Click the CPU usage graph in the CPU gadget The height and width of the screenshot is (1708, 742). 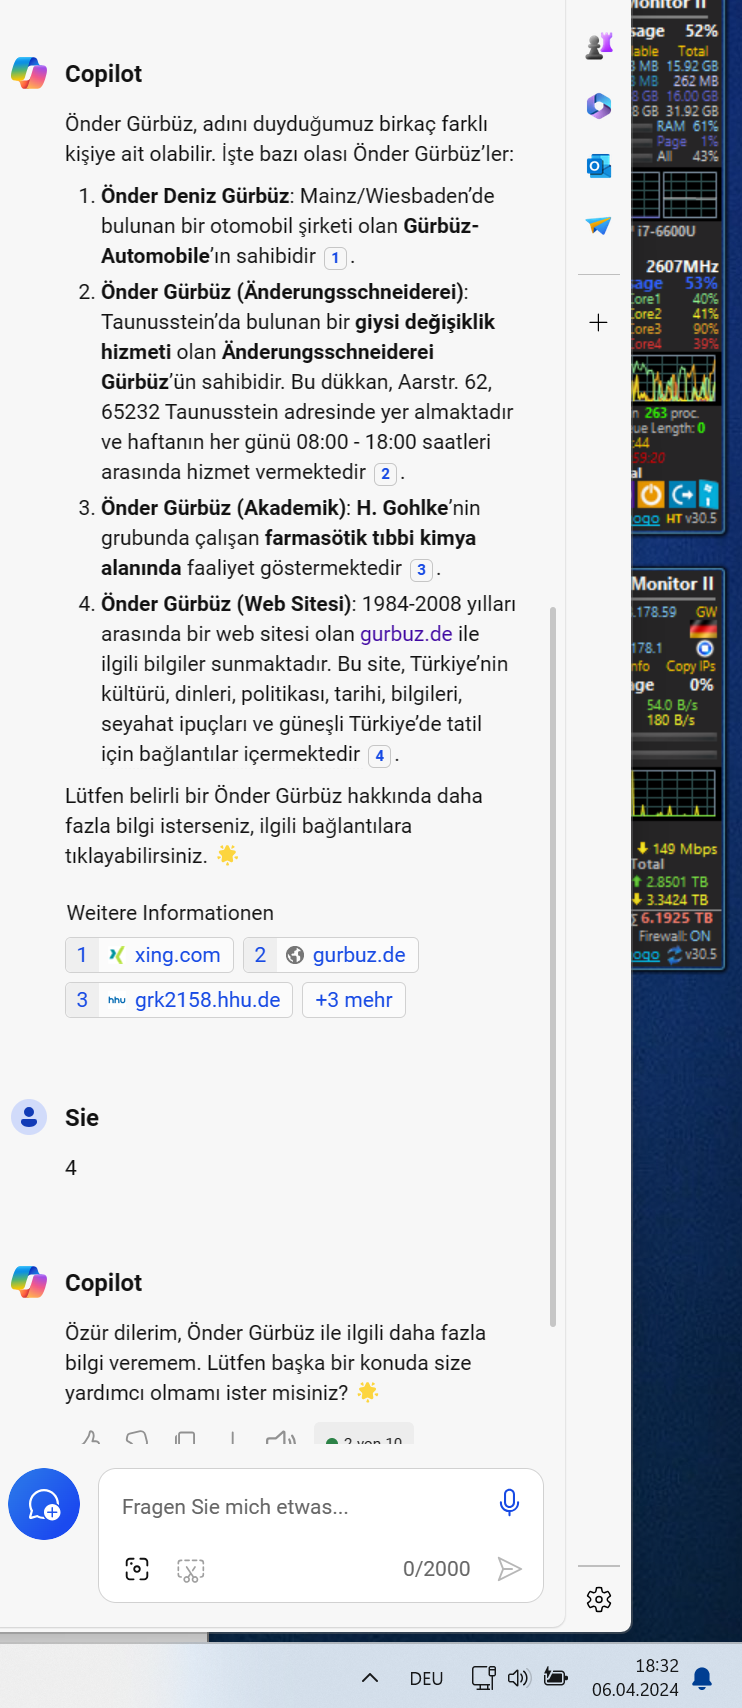[673, 379]
